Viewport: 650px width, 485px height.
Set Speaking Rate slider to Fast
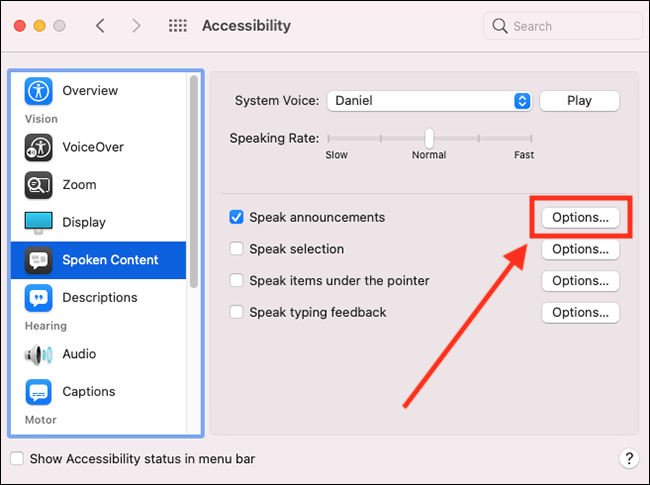coord(531,138)
